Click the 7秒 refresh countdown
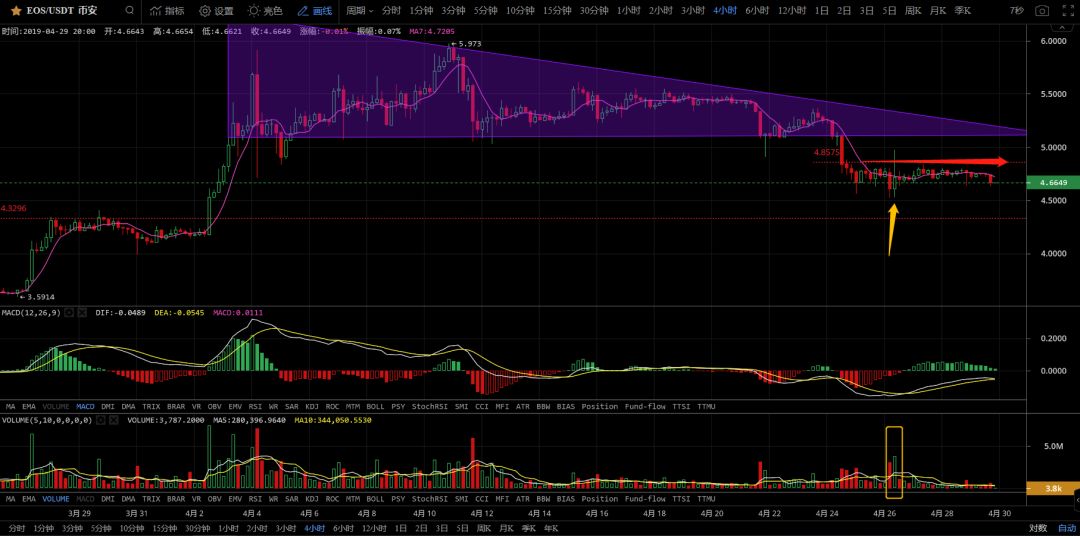 tap(1016, 11)
